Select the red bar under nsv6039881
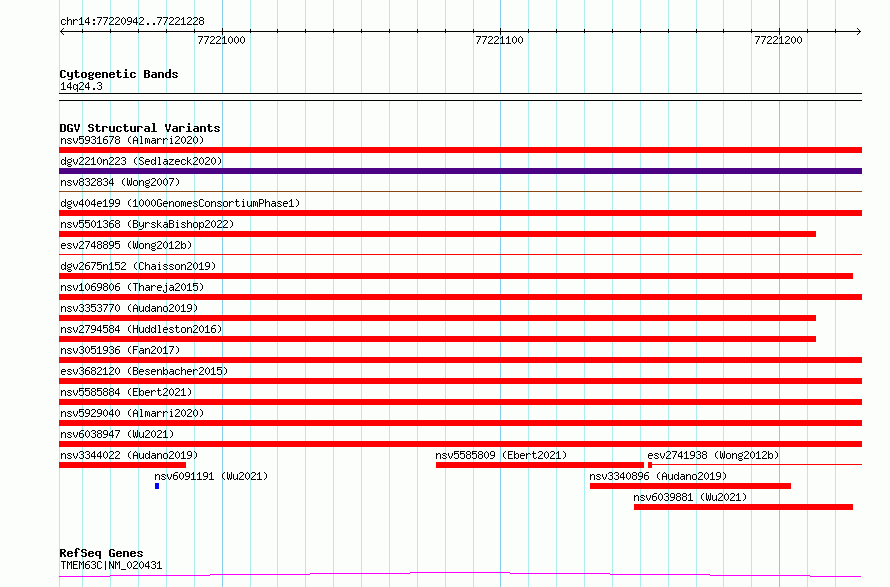 click(744, 507)
